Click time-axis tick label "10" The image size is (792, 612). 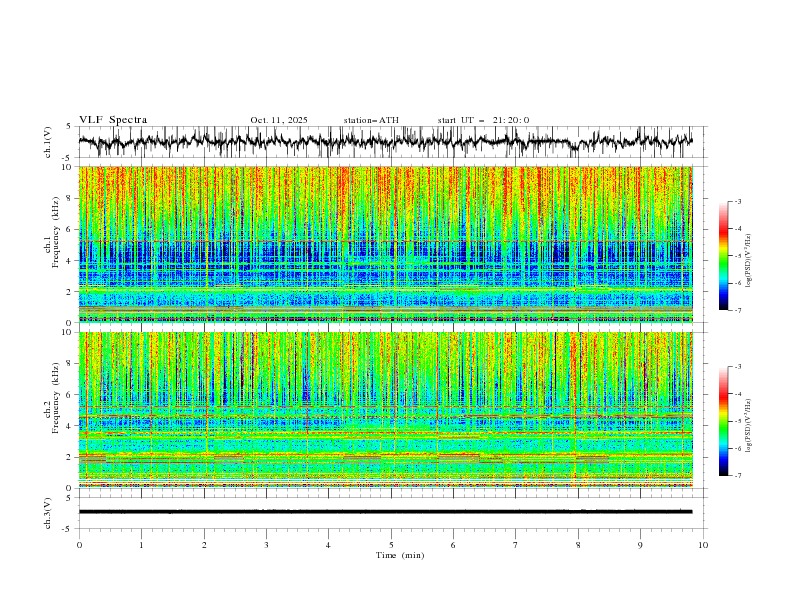pyautogui.click(x=703, y=545)
